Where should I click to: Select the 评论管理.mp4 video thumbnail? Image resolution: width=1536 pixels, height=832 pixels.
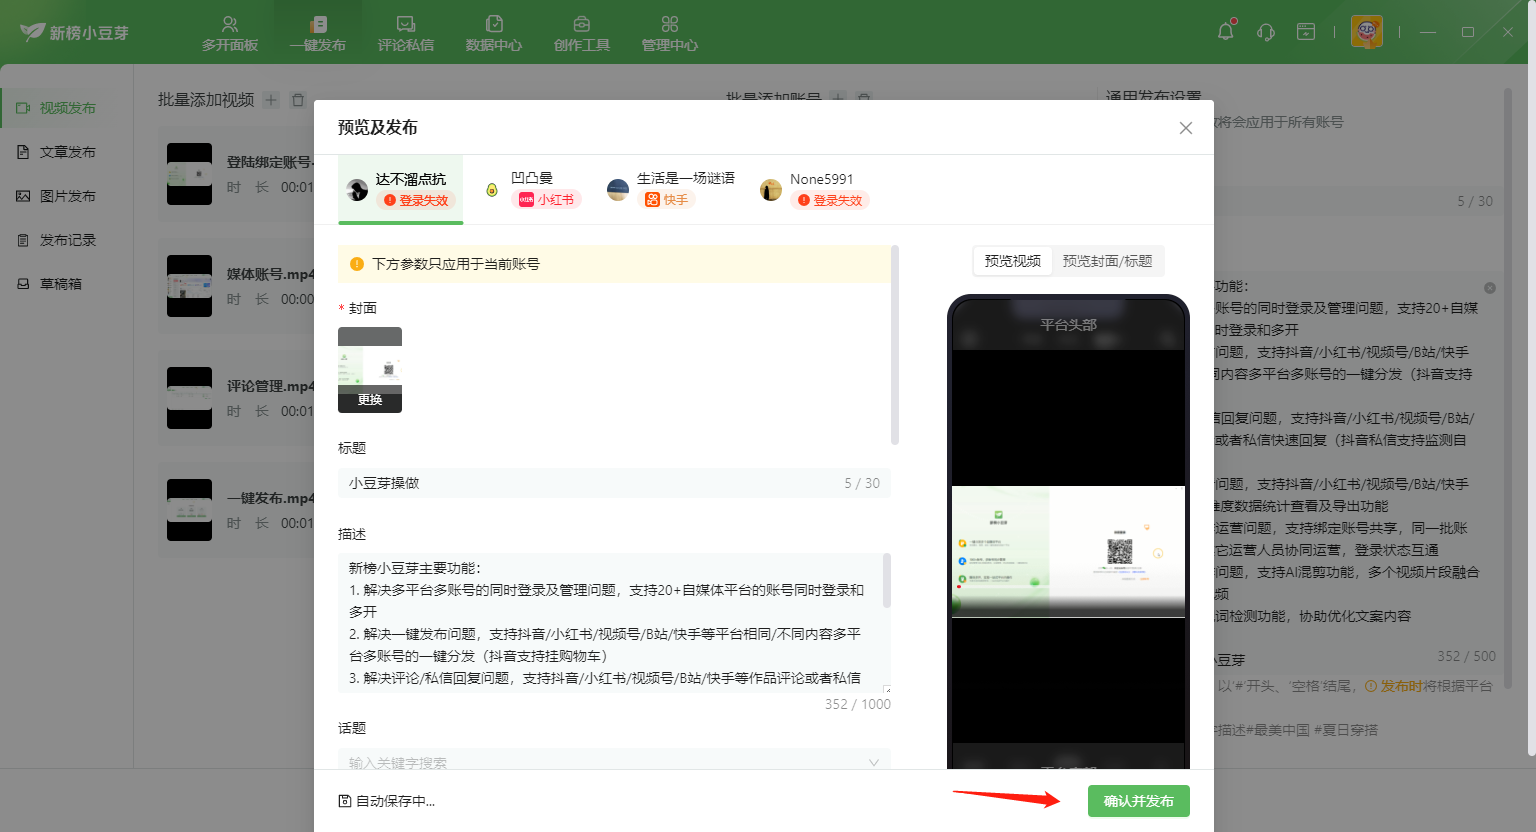189,398
